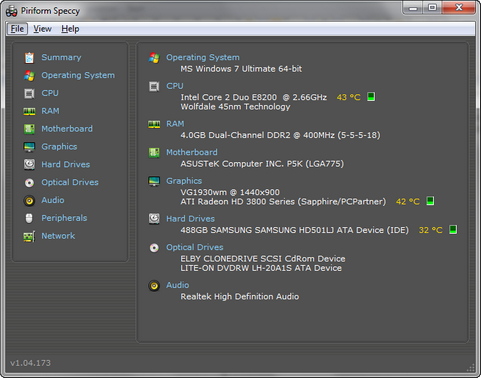Click the version number v1.04.173

[30, 363]
